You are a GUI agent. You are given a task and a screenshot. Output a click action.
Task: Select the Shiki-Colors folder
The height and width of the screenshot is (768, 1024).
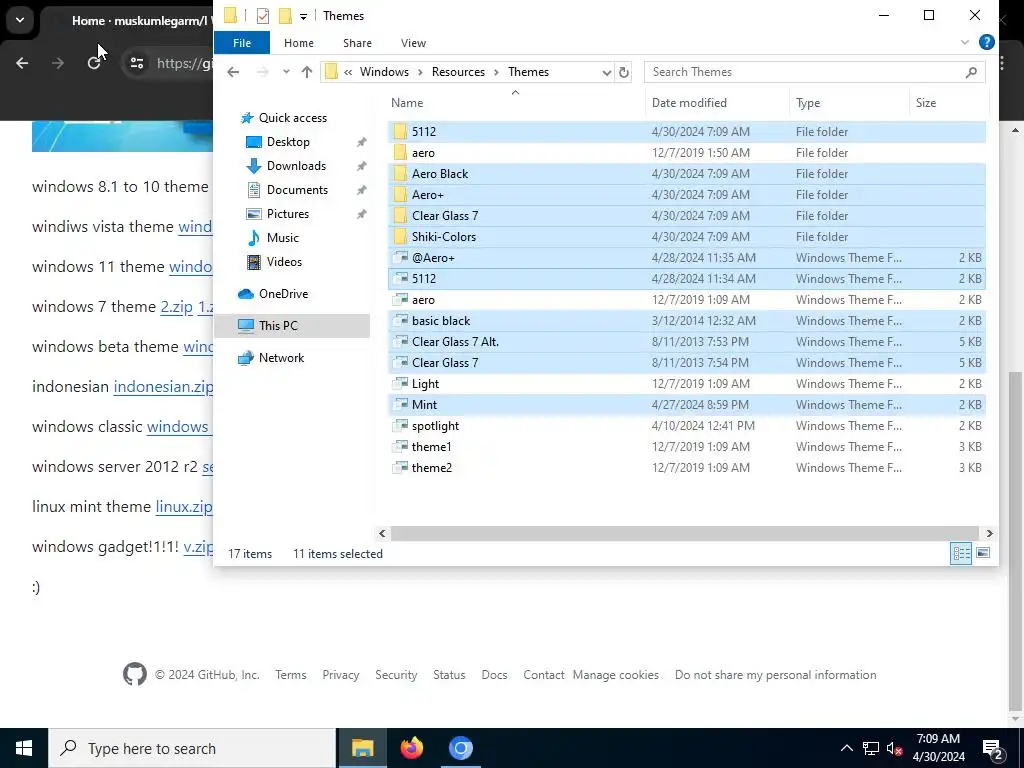tap(686, 237)
